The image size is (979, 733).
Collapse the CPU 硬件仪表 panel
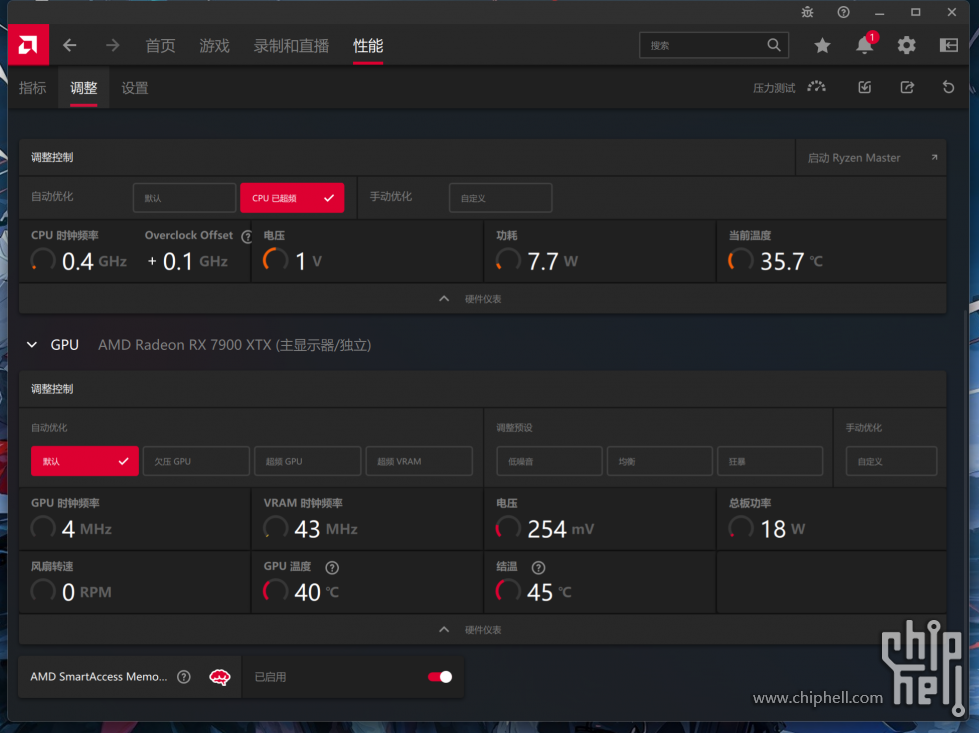click(x=483, y=299)
